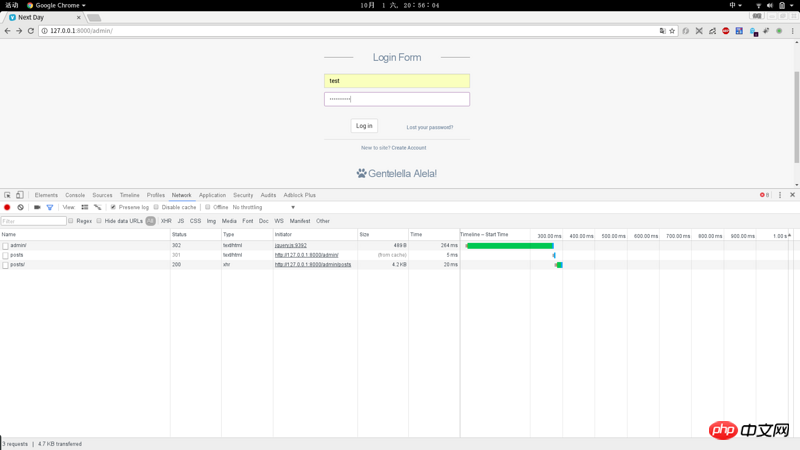
Task: Filter requests by XHR type
Action: pos(166,221)
